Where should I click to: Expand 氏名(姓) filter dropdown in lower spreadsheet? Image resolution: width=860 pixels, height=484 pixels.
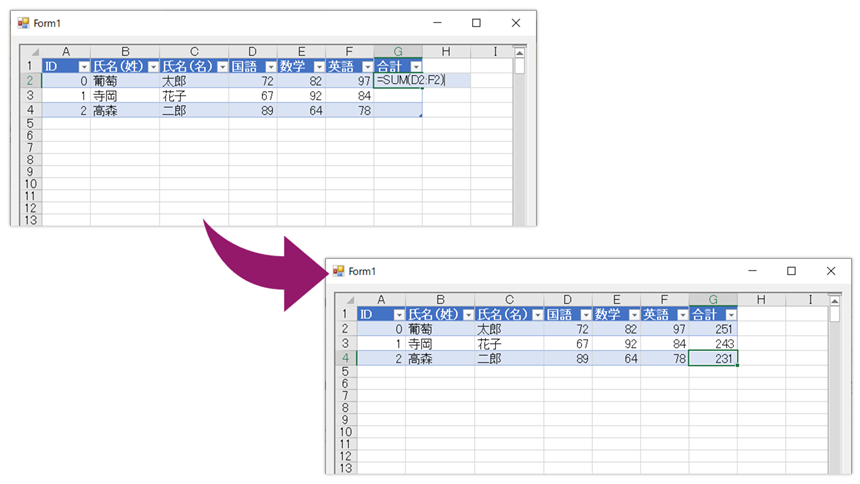467,315
